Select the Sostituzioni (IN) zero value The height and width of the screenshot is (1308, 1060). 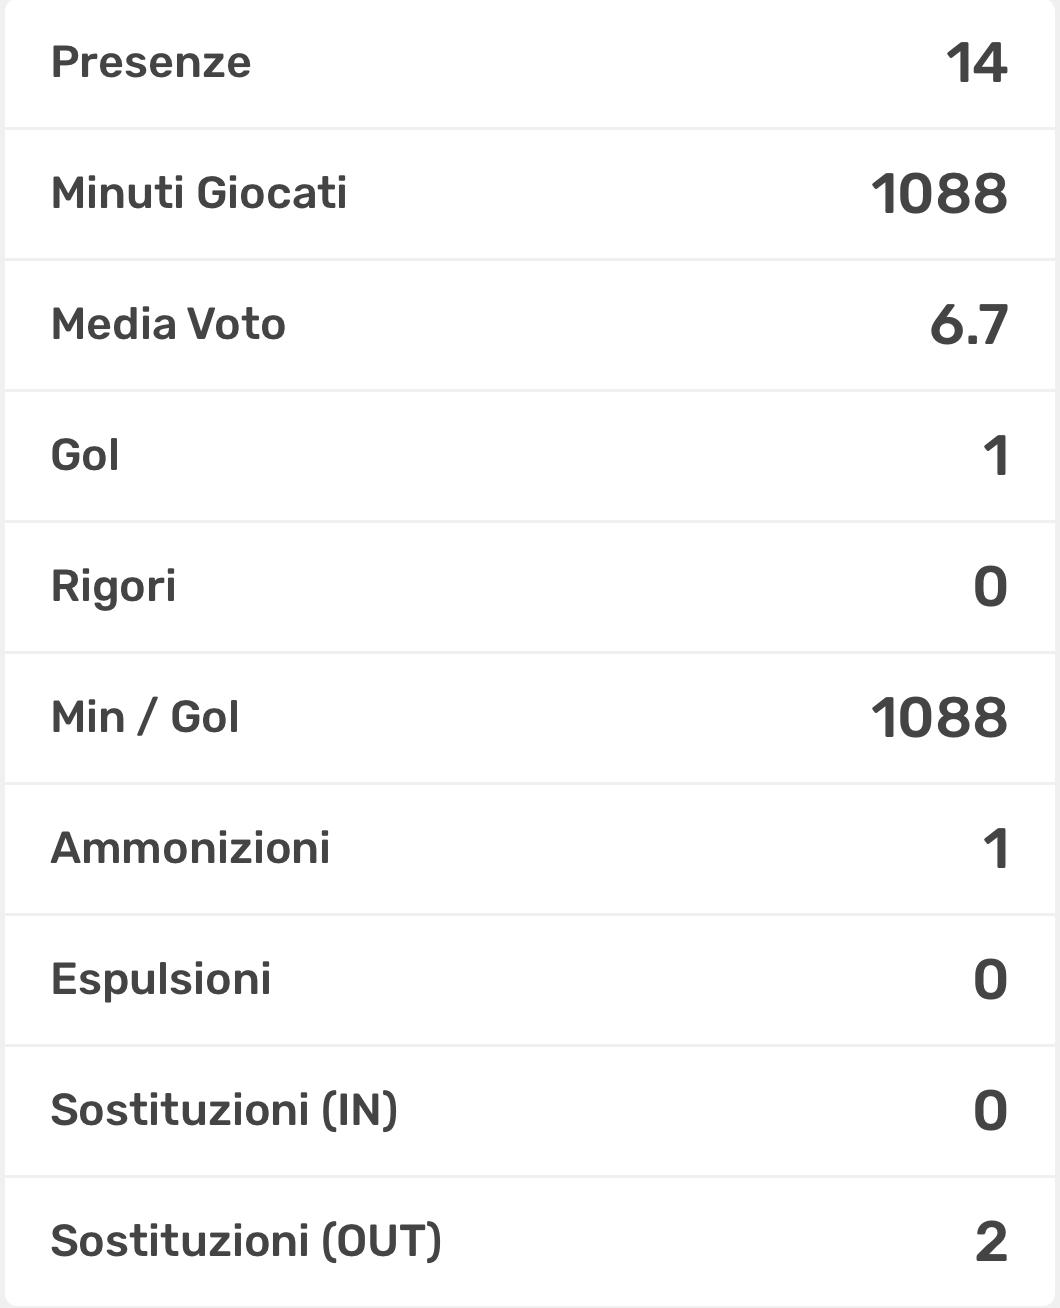[x=990, y=1111]
